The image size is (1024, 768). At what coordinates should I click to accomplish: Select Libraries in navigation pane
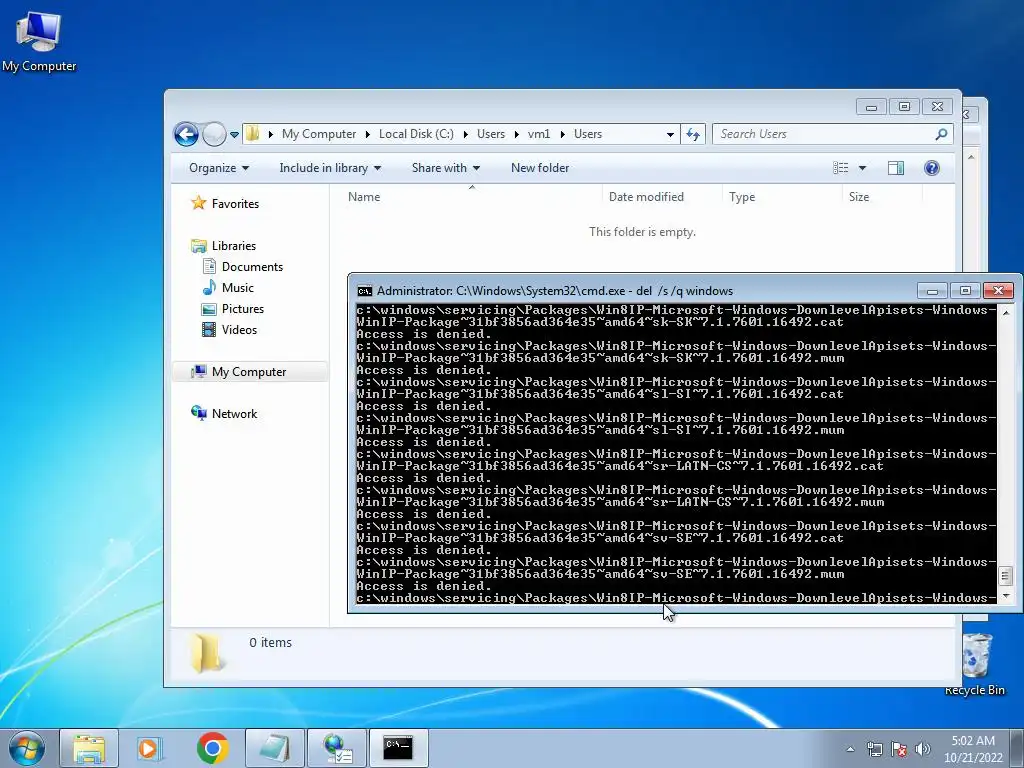coord(233,246)
